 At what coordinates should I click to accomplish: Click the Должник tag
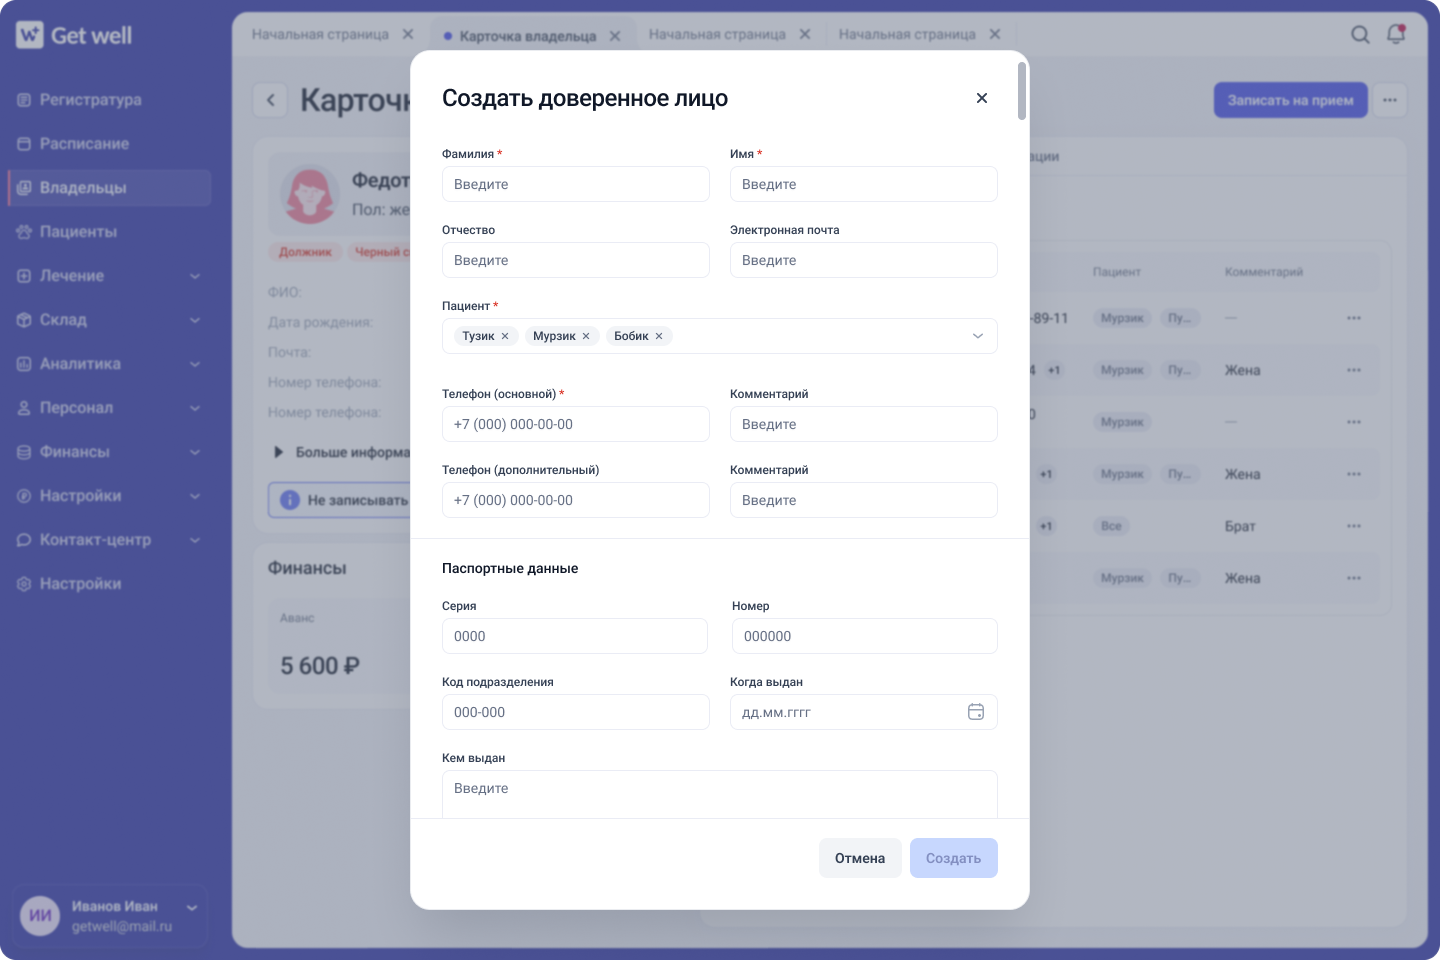pos(305,252)
